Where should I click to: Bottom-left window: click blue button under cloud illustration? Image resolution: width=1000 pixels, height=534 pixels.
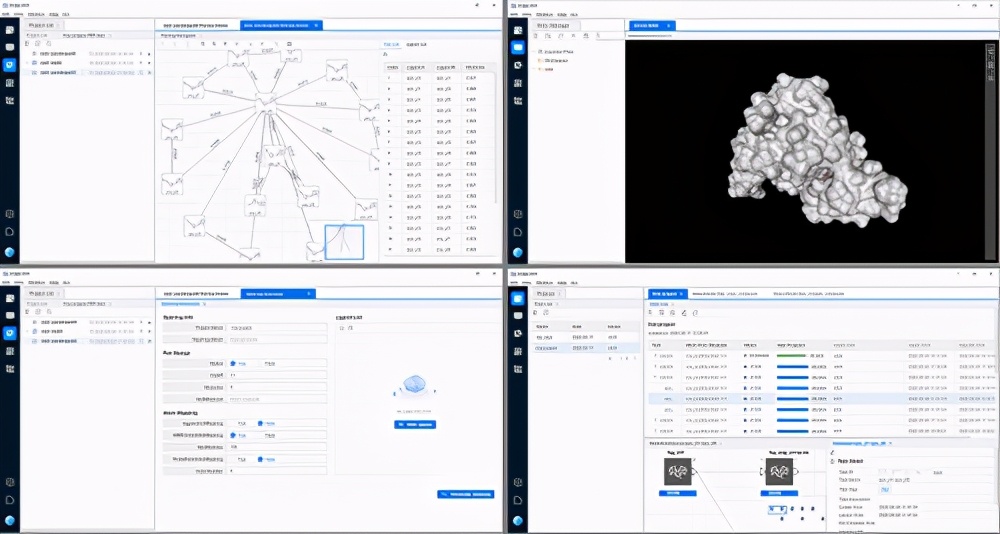[x=415, y=424]
